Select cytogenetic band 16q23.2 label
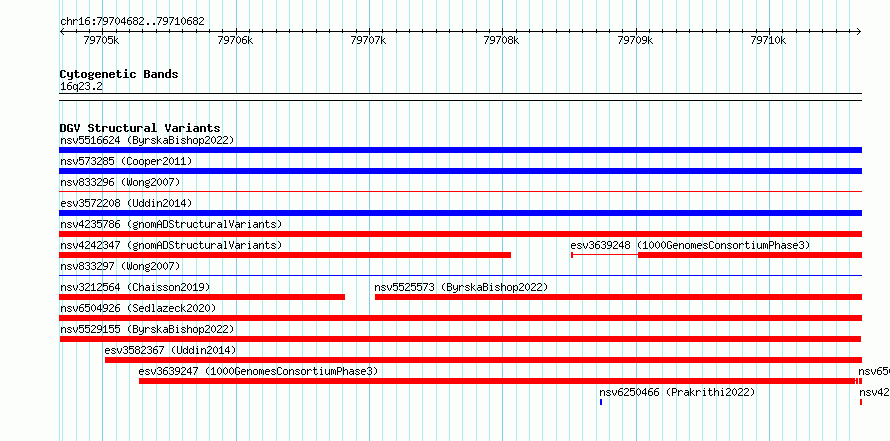This screenshot has width=890, height=441. click(81, 87)
